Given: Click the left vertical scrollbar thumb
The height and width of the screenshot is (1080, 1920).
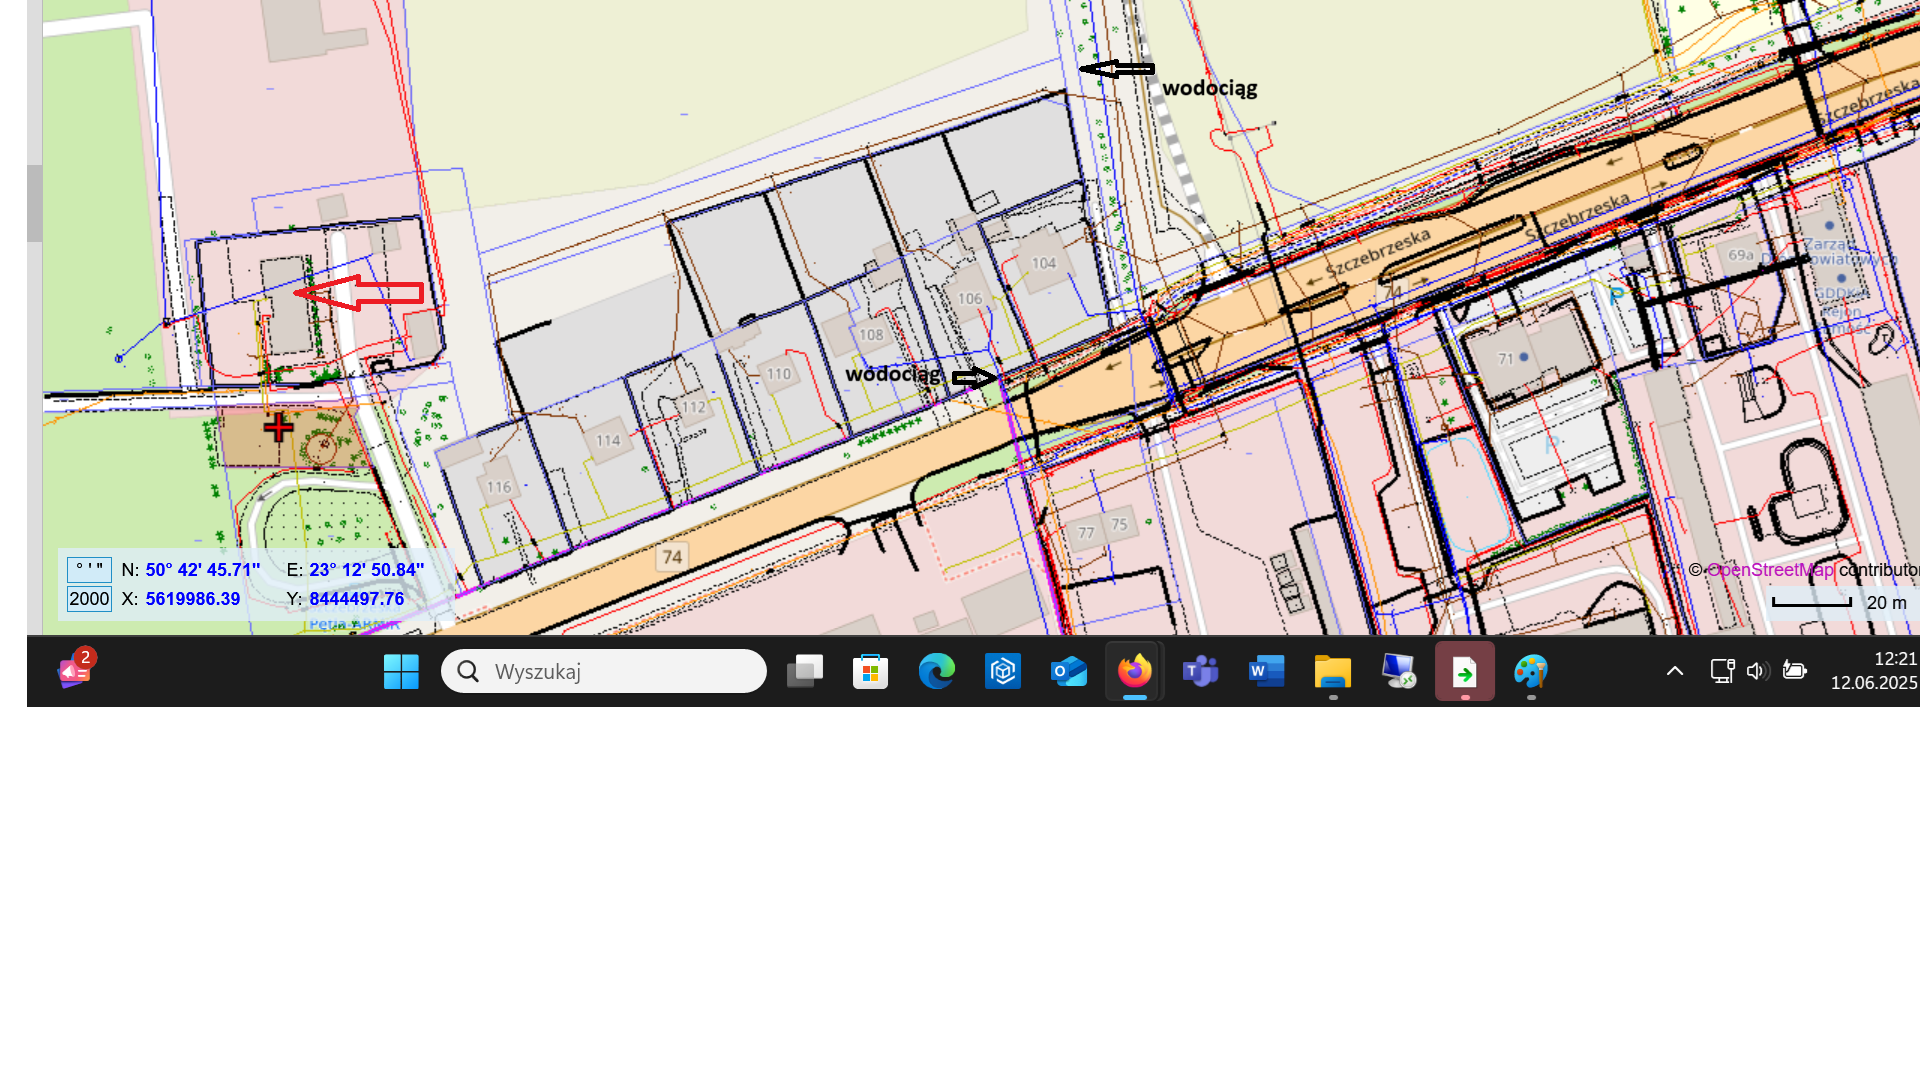Looking at the screenshot, I should (x=34, y=203).
